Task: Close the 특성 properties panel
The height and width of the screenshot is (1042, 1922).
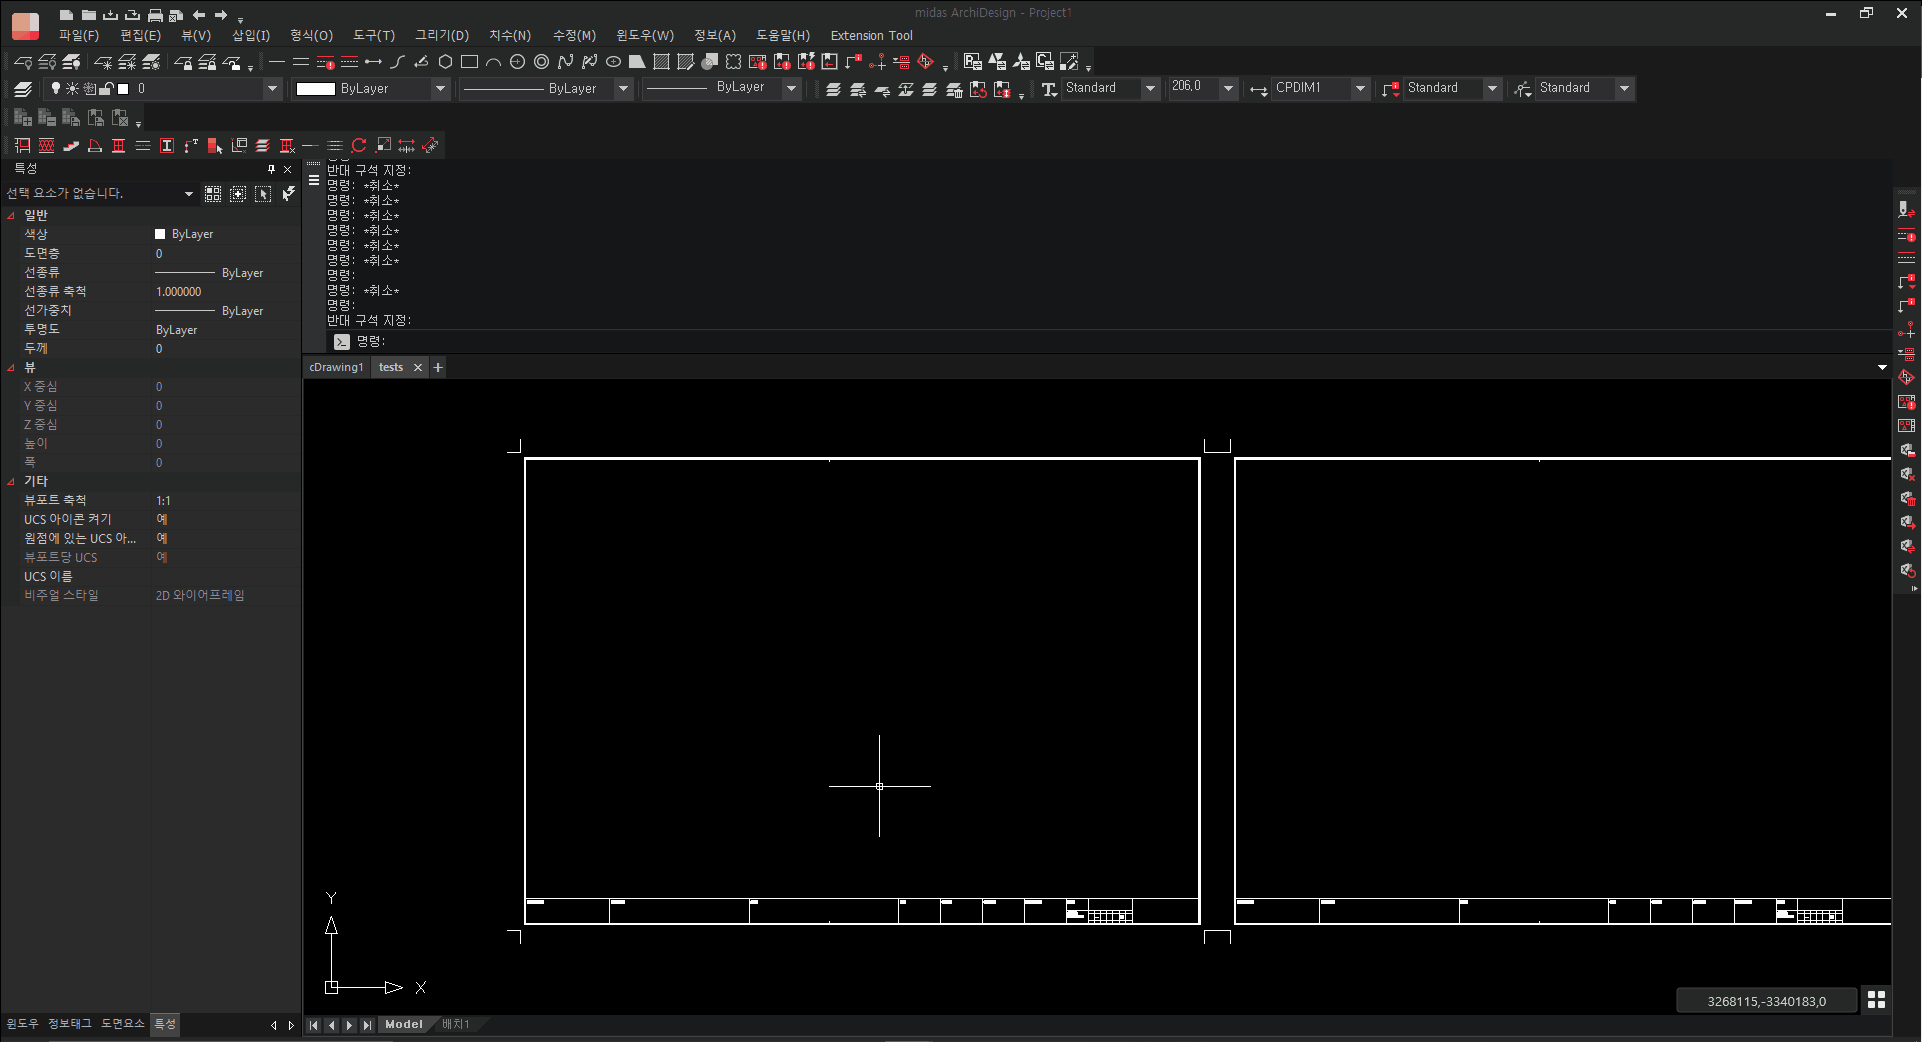Action: coord(288,169)
